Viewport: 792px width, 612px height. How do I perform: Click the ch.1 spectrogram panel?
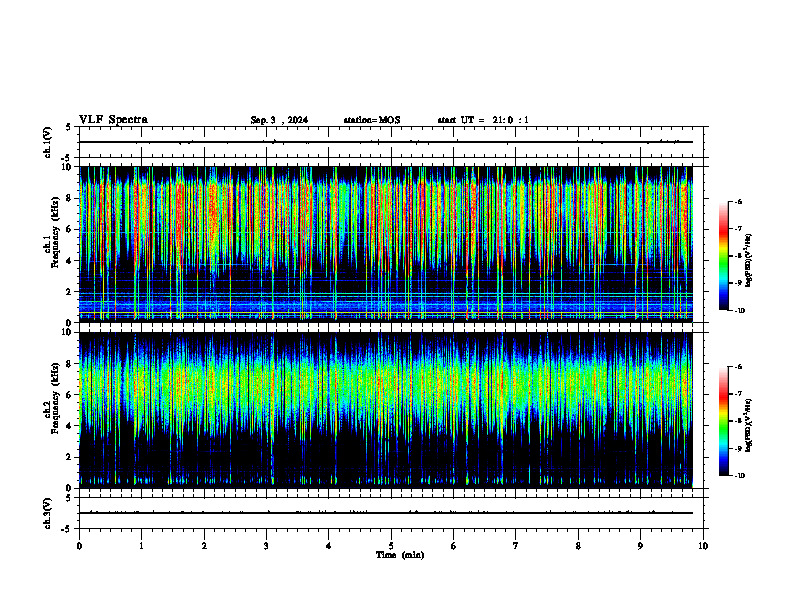(x=386, y=244)
